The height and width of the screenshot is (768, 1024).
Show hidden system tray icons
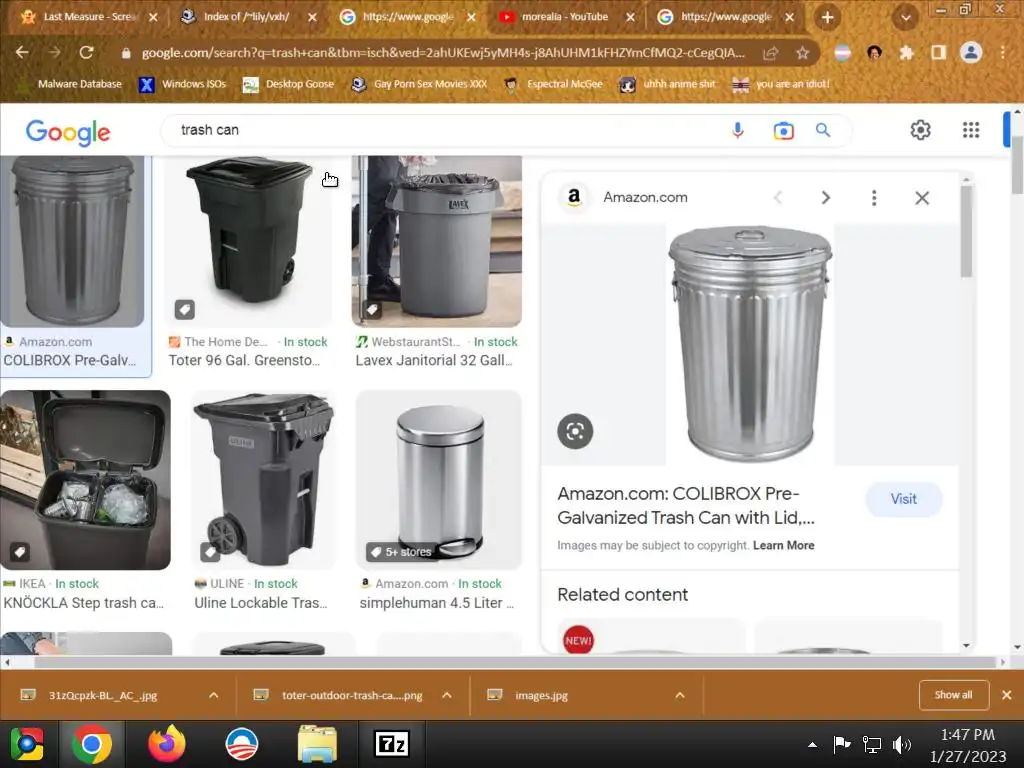812,744
